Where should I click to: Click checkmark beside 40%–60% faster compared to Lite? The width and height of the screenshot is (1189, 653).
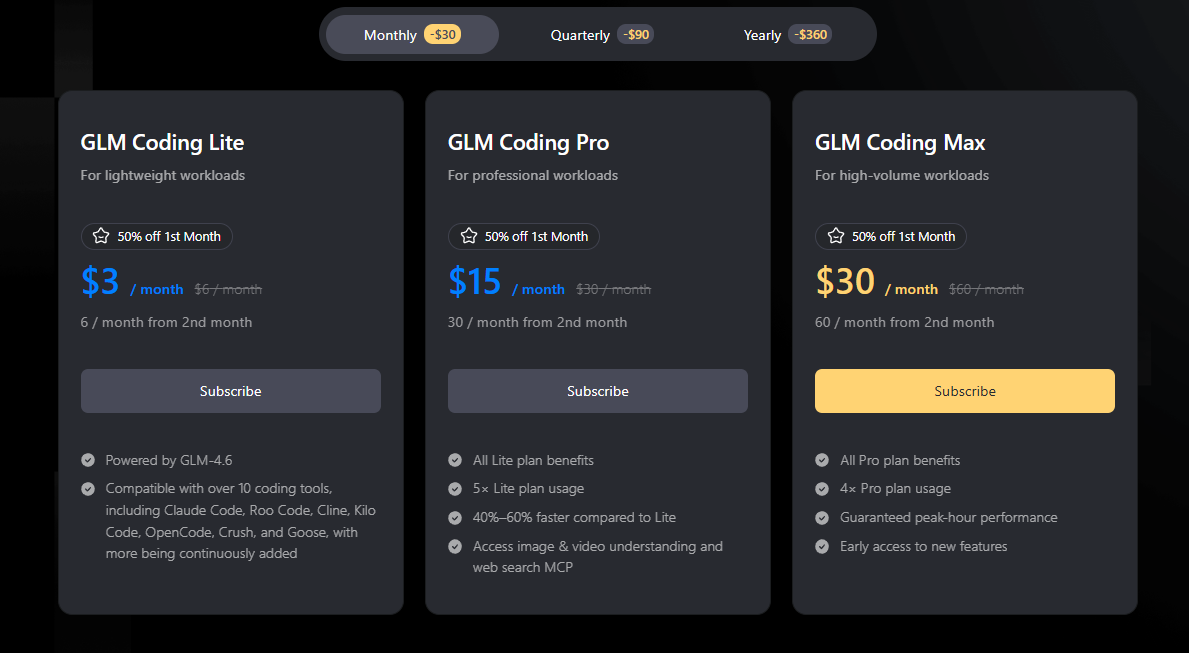pos(455,518)
